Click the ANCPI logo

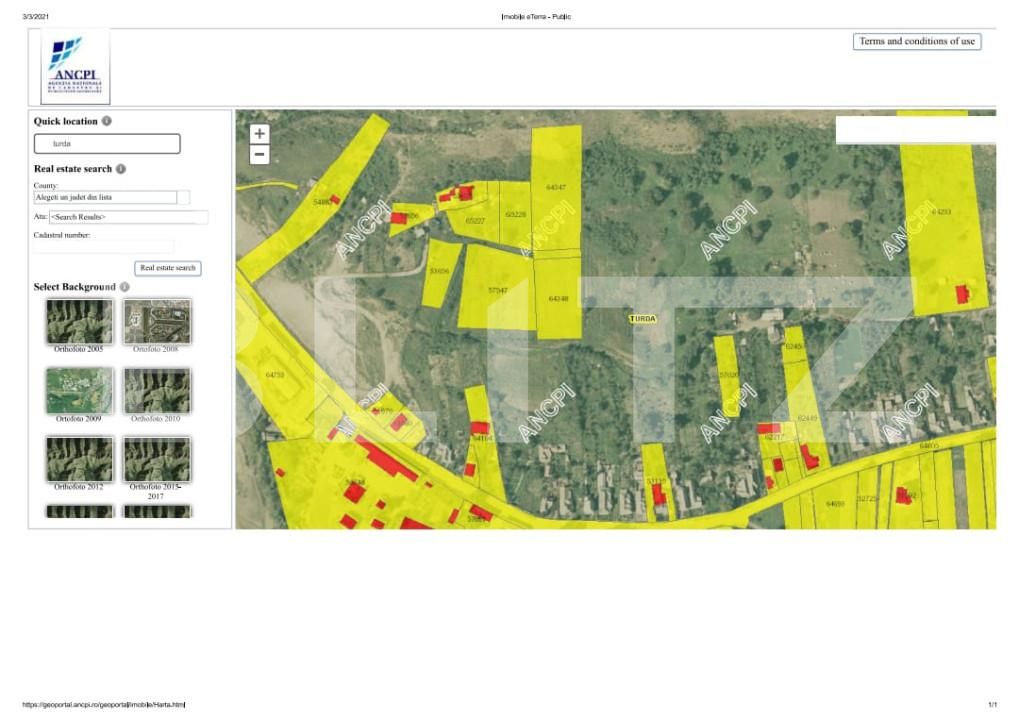(75, 66)
